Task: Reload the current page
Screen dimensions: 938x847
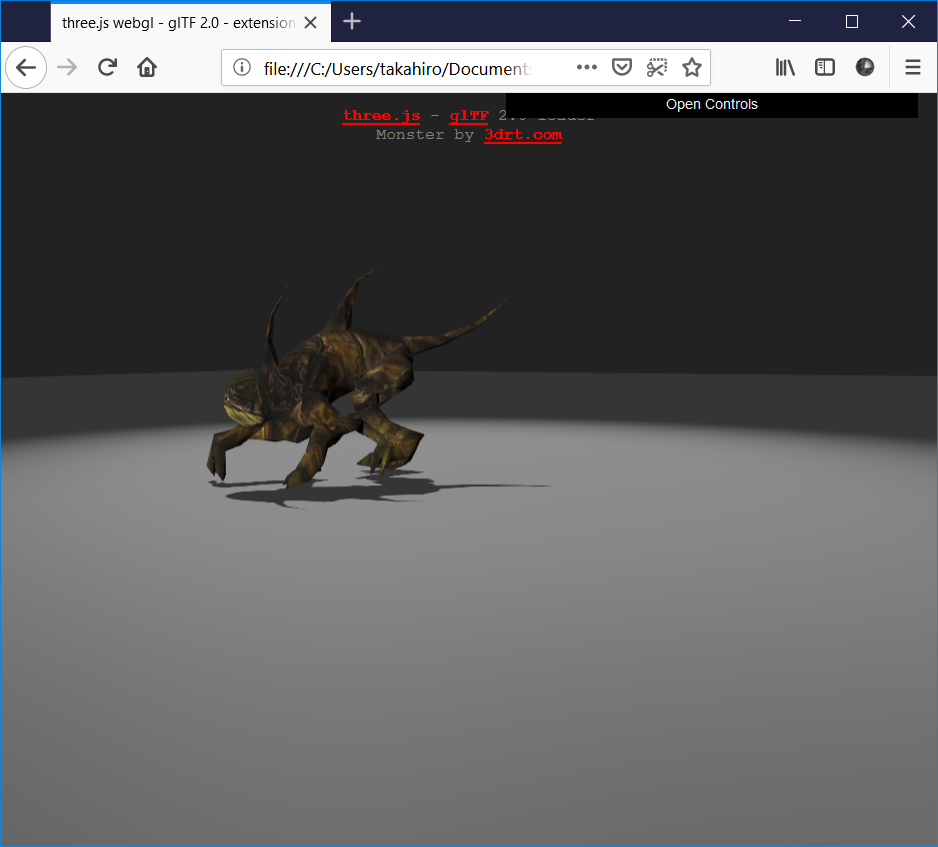Action: pyautogui.click(x=107, y=68)
